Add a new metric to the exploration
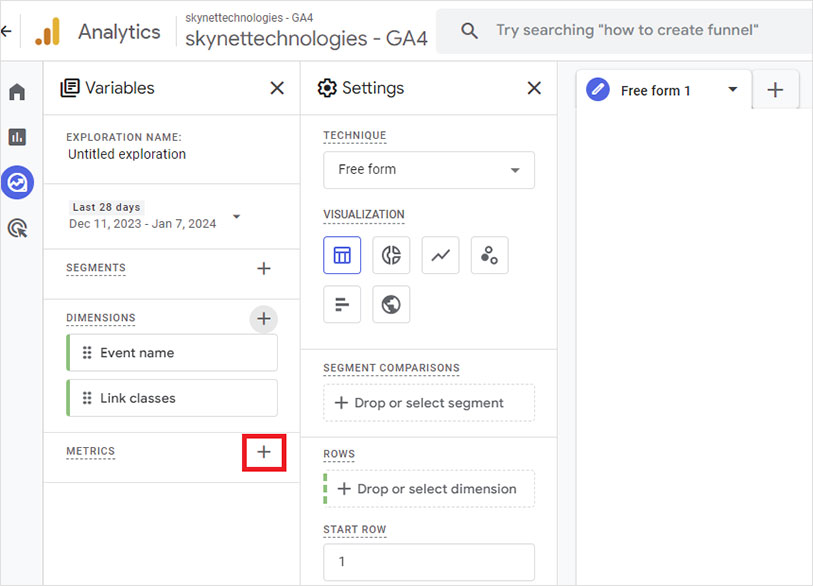 (x=263, y=452)
